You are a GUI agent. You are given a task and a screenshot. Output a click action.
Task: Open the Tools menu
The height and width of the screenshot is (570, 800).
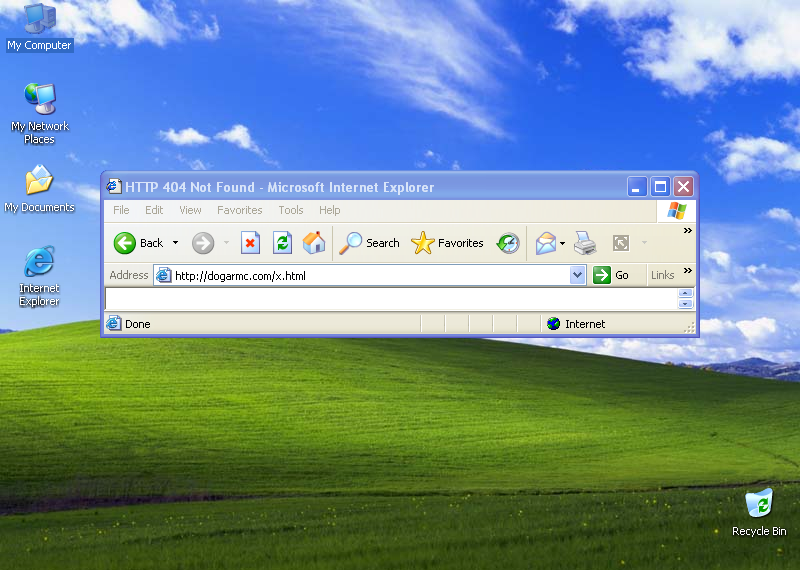click(291, 210)
